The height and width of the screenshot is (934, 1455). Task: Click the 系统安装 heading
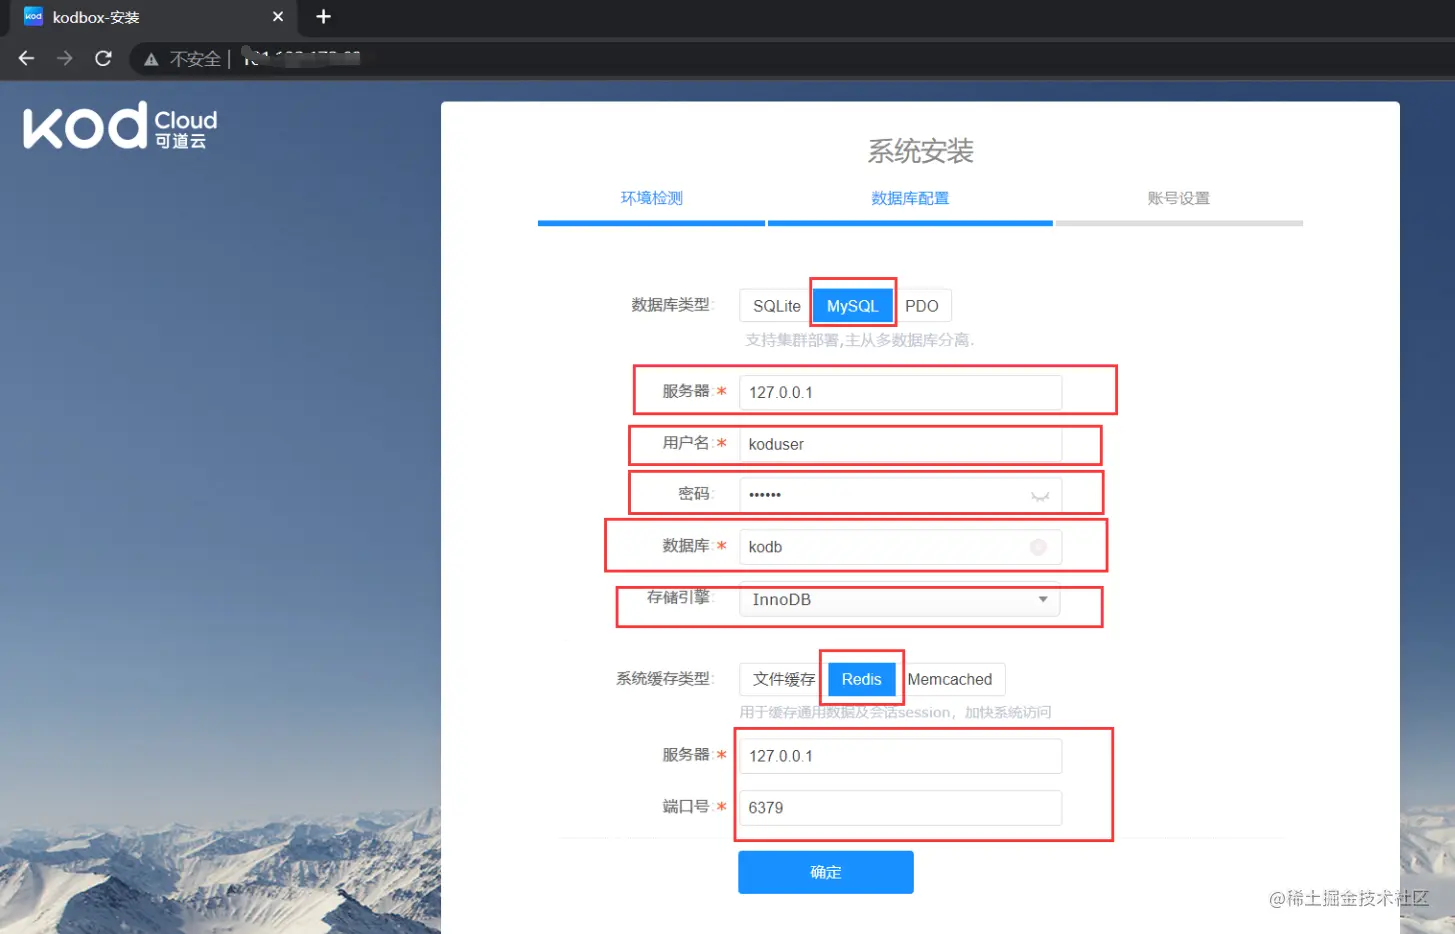(920, 151)
